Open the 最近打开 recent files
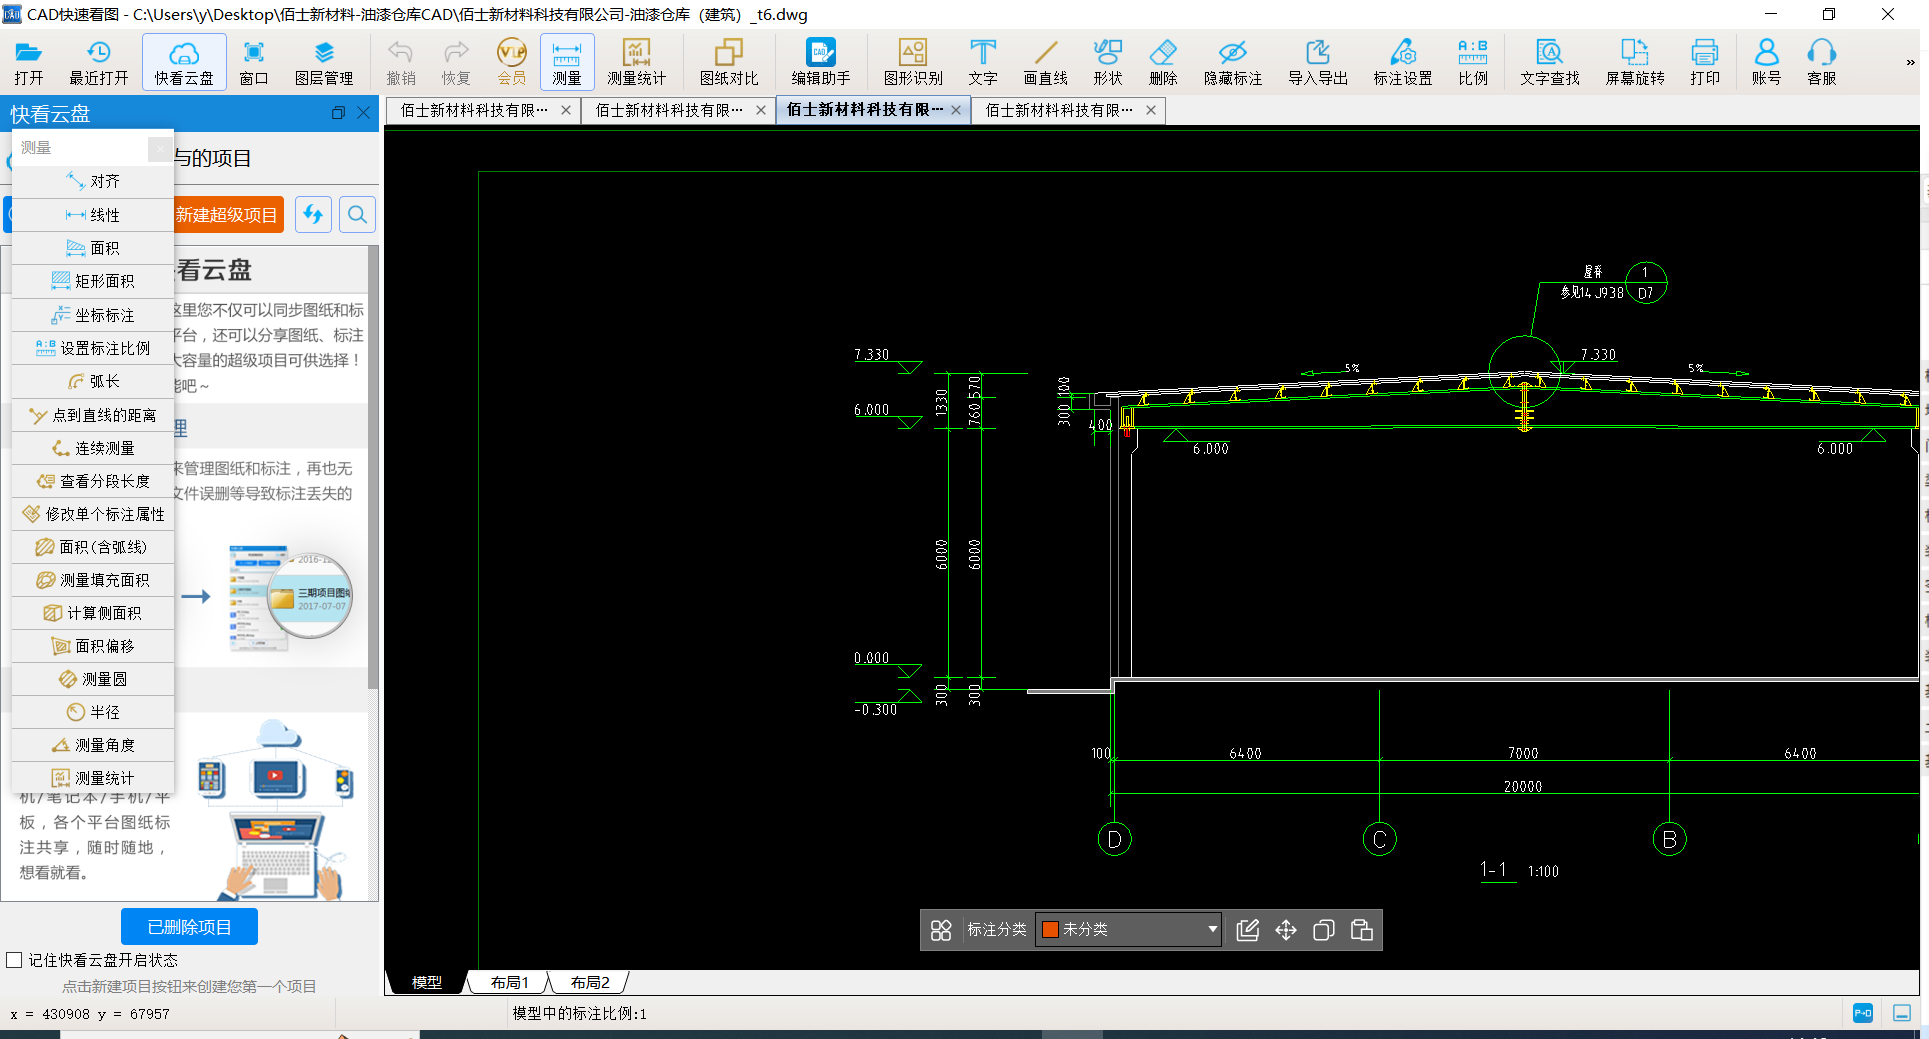1929x1039 pixels. click(x=98, y=62)
